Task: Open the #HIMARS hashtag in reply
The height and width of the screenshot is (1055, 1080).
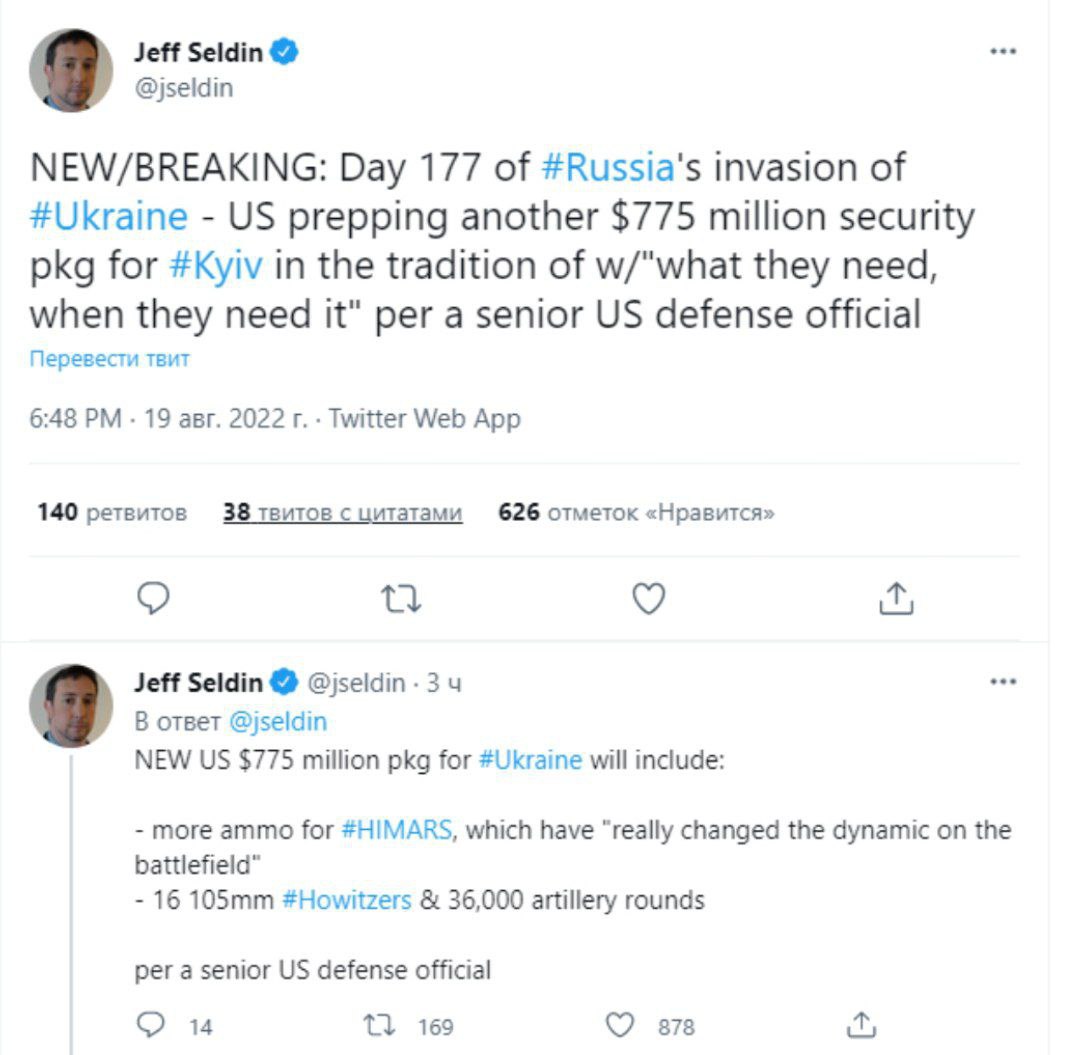Action: pos(397,830)
